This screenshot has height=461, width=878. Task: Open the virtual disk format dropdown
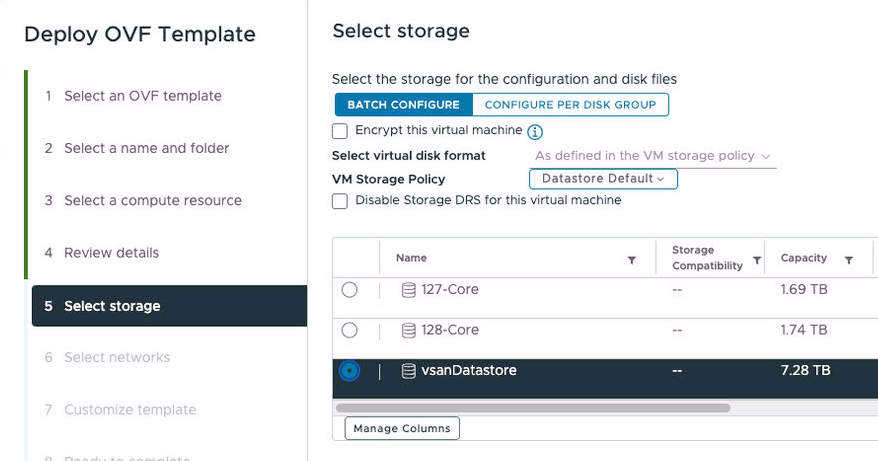click(x=652, y=156)
